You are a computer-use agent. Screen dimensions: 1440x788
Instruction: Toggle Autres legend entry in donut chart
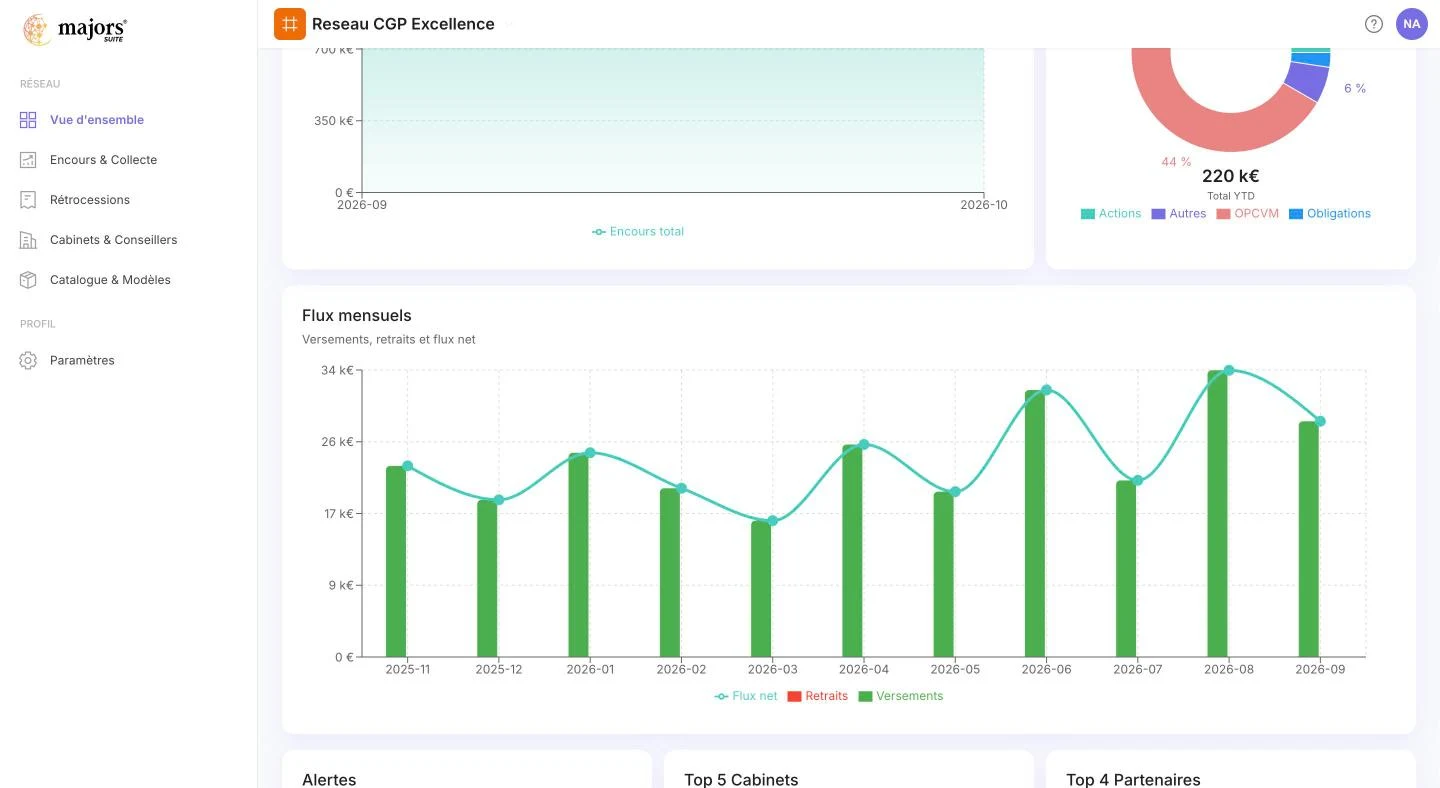1179,214
